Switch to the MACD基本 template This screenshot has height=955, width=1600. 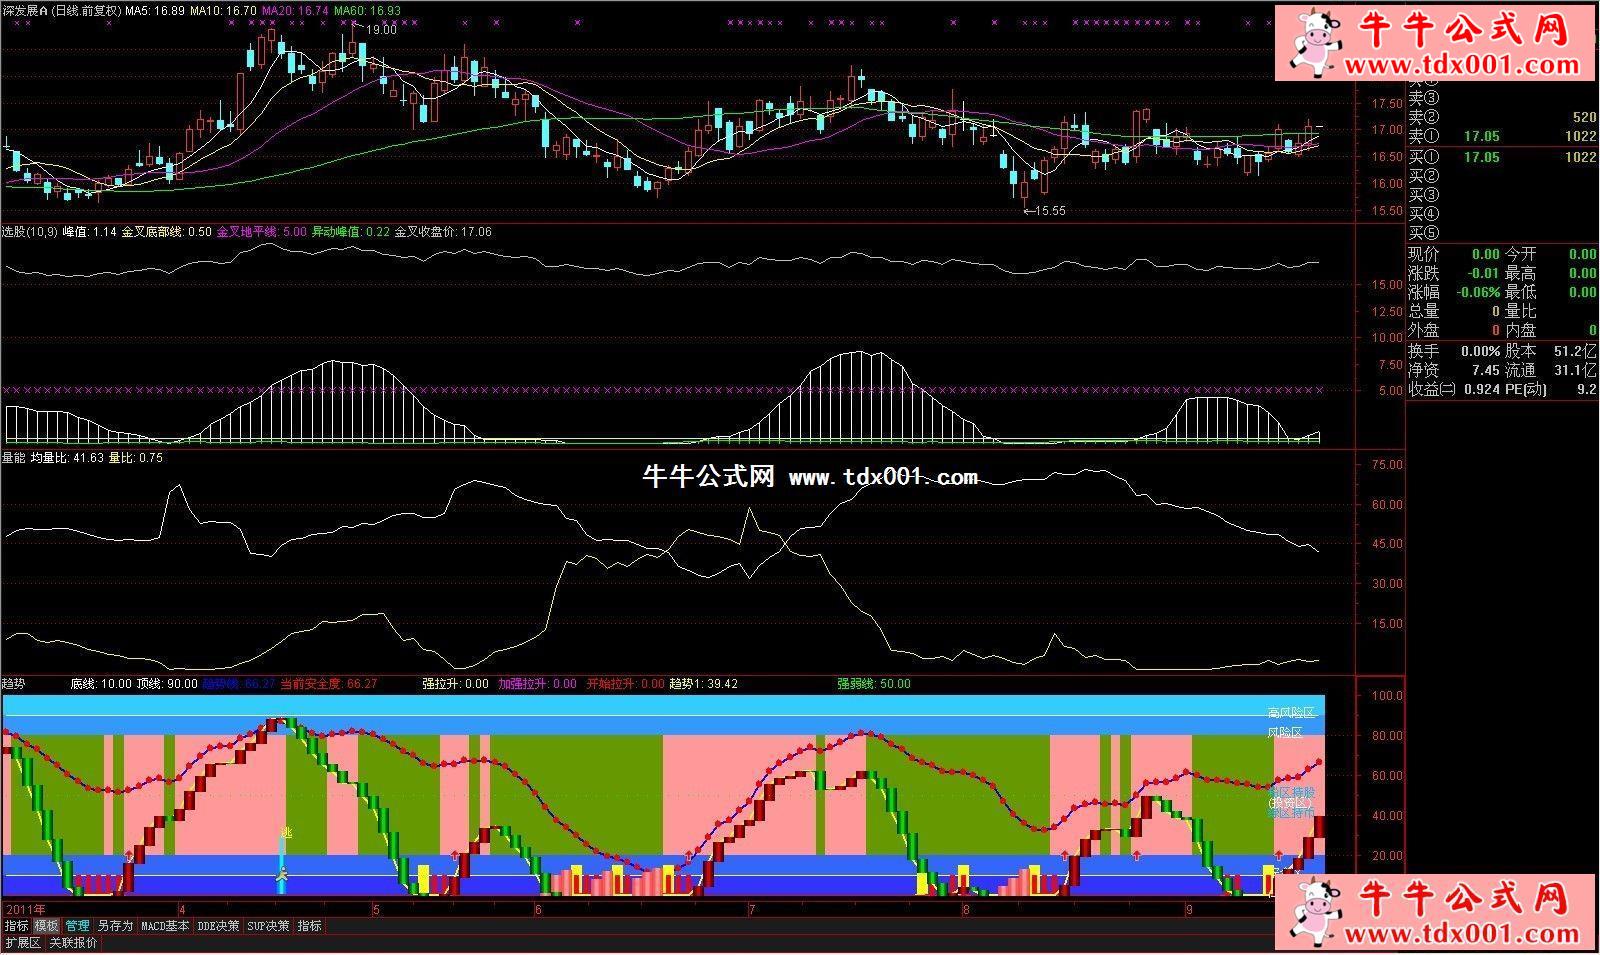click(165, 926)
